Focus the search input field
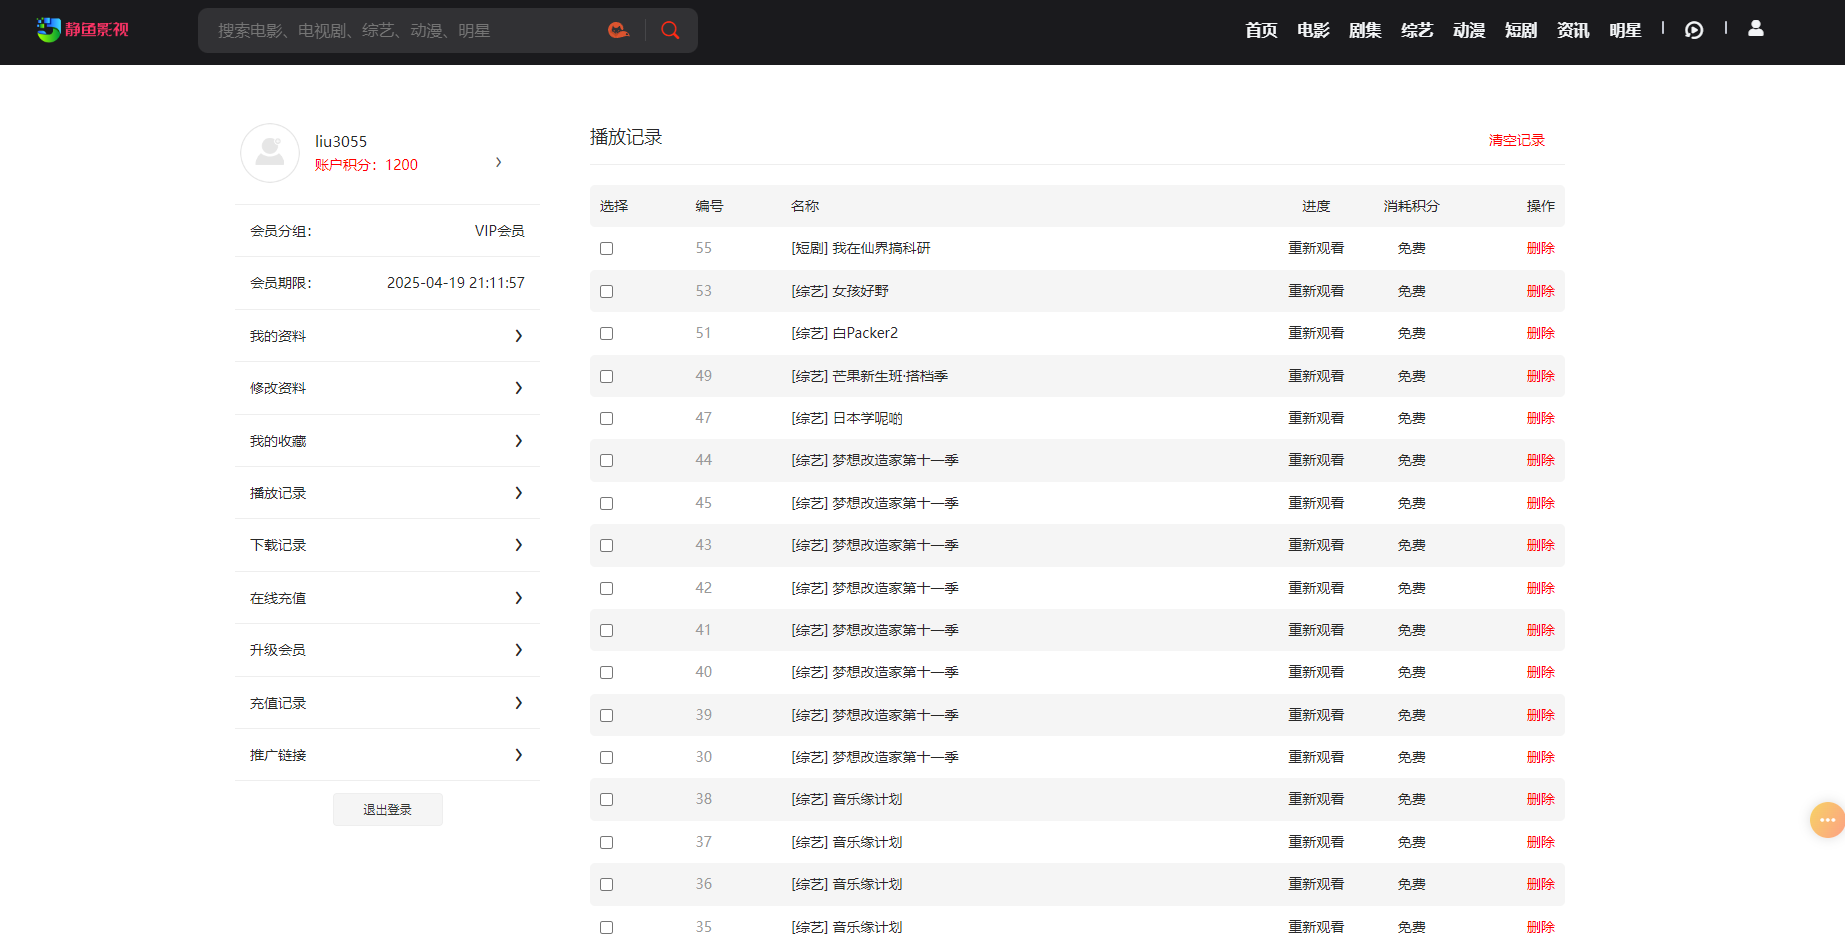The width and height of the screenshot is (1845, 948). pos(405,31)
